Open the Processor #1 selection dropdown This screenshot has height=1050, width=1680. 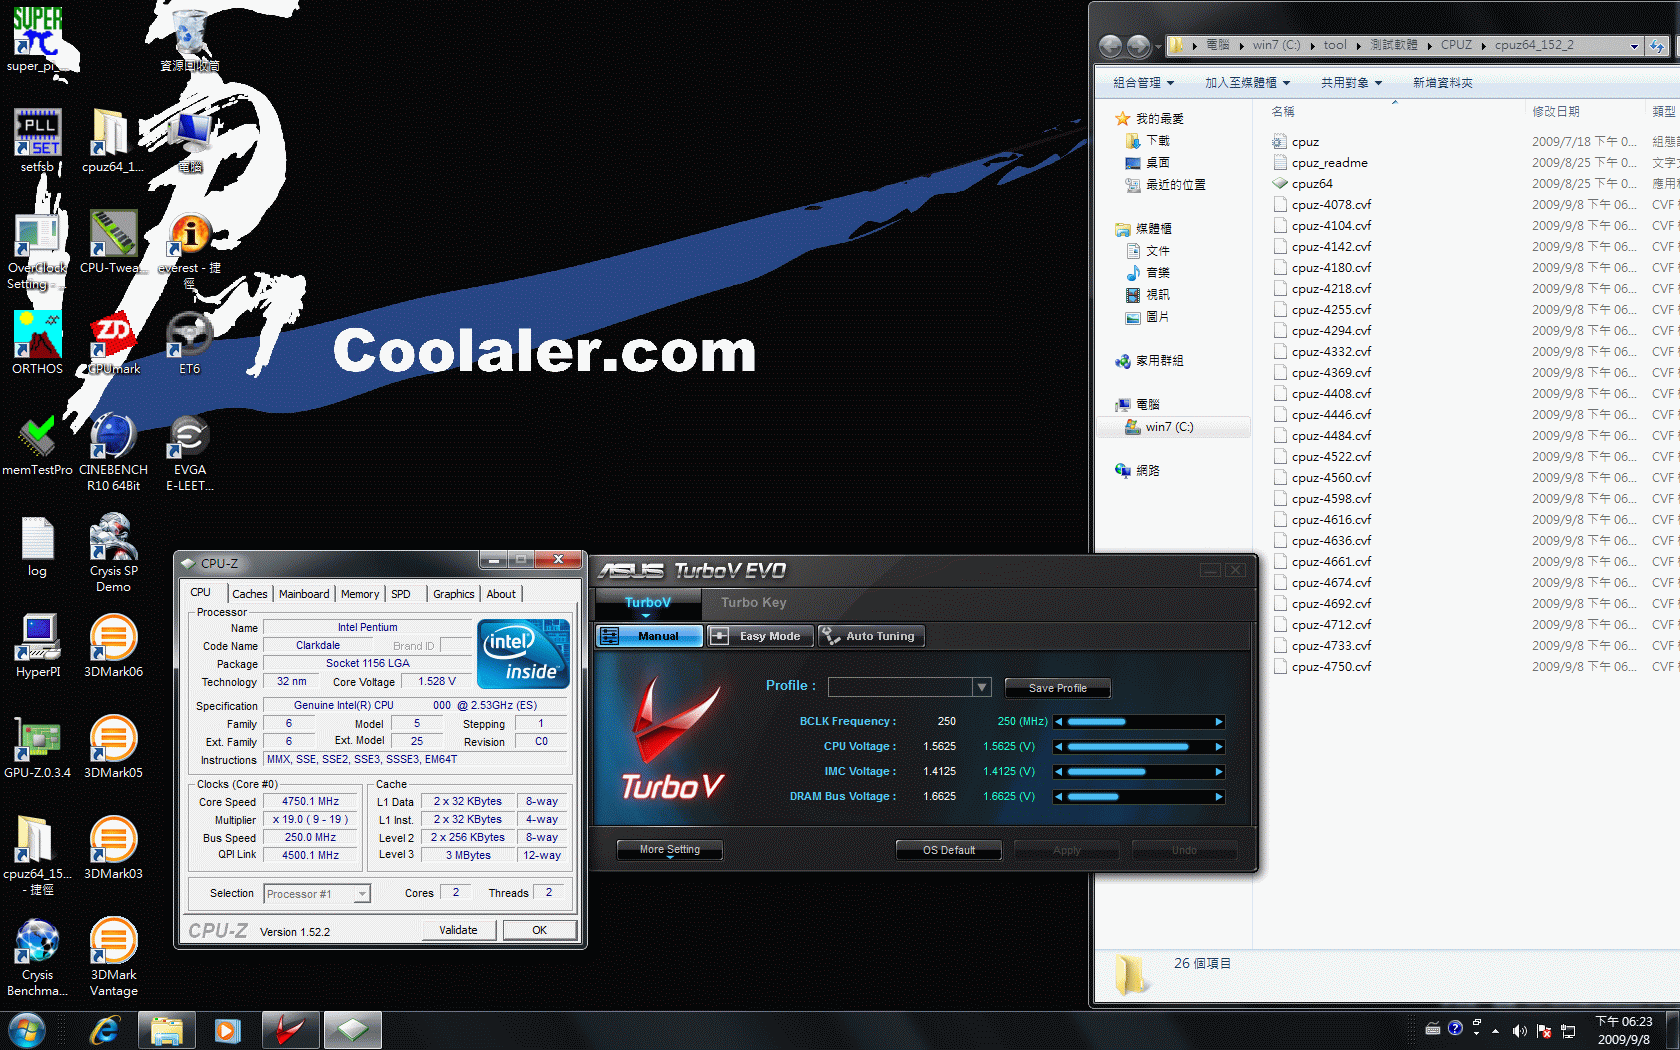point(317,894)
